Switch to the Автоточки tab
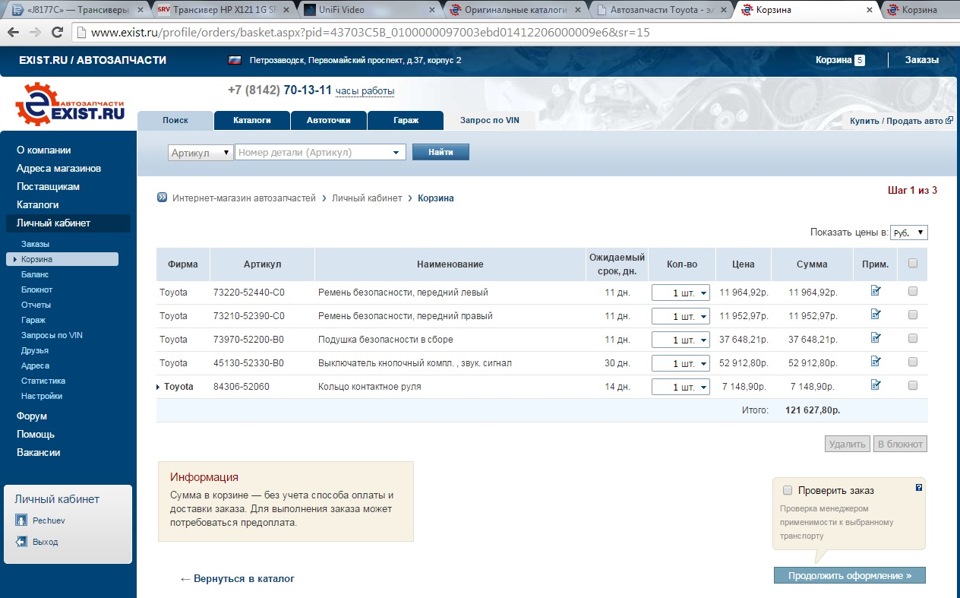The image size is (960, 598). click(329, 120)
